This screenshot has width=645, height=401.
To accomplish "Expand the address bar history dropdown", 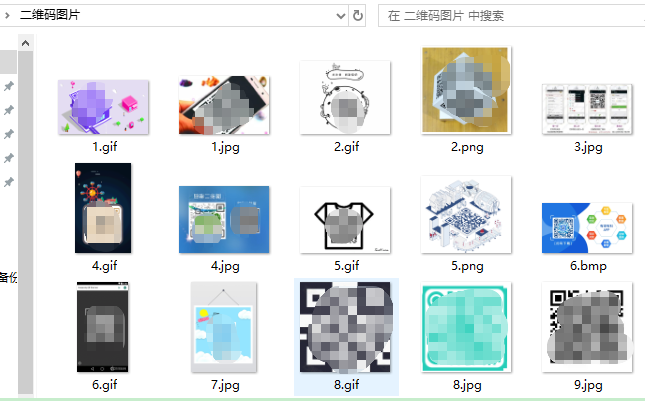I will 341,16.
